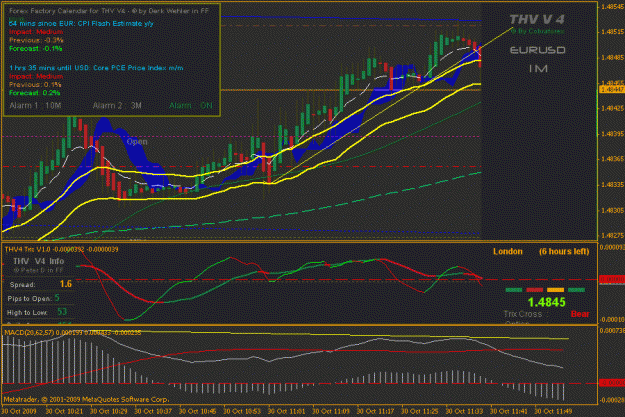
Task: Click the red zero-level tag on the MACD scale
Action: pyautogui.click(x=612, y=383)
